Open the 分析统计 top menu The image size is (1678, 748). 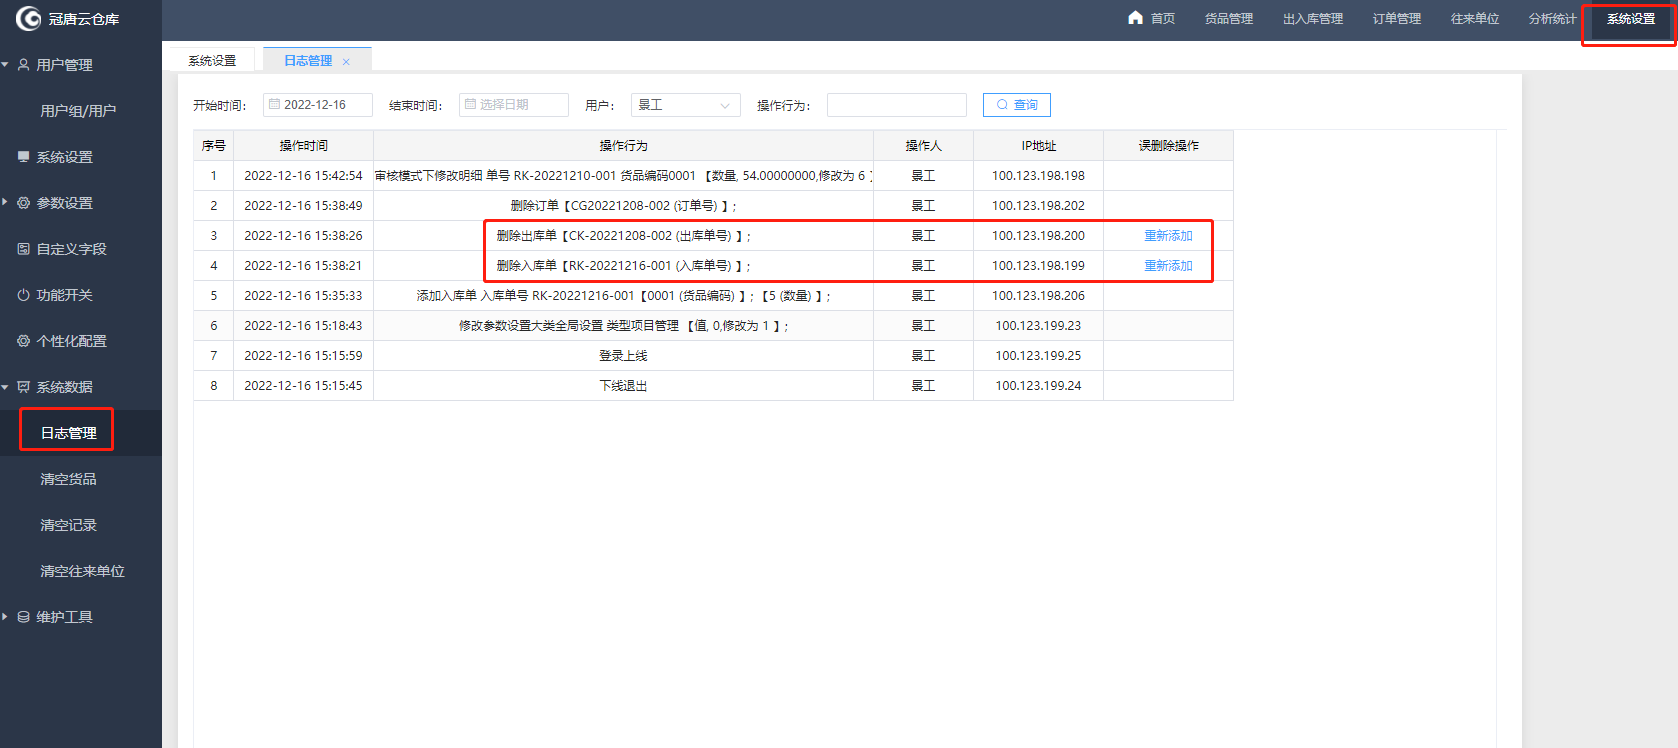coord(1552,18)
